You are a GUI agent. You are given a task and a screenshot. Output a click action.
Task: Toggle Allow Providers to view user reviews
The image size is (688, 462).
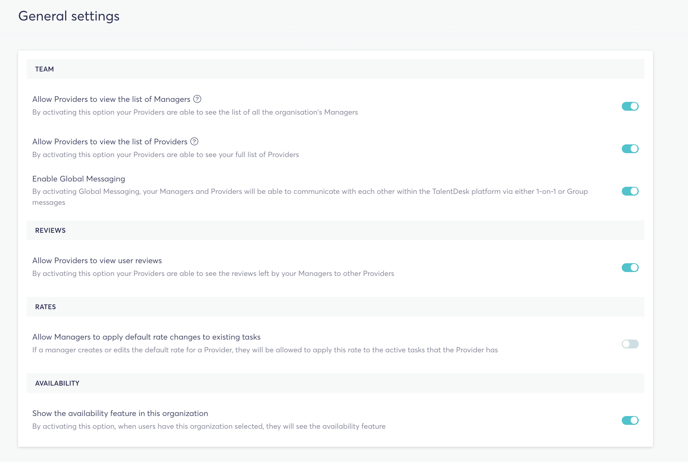pos(630,268)
